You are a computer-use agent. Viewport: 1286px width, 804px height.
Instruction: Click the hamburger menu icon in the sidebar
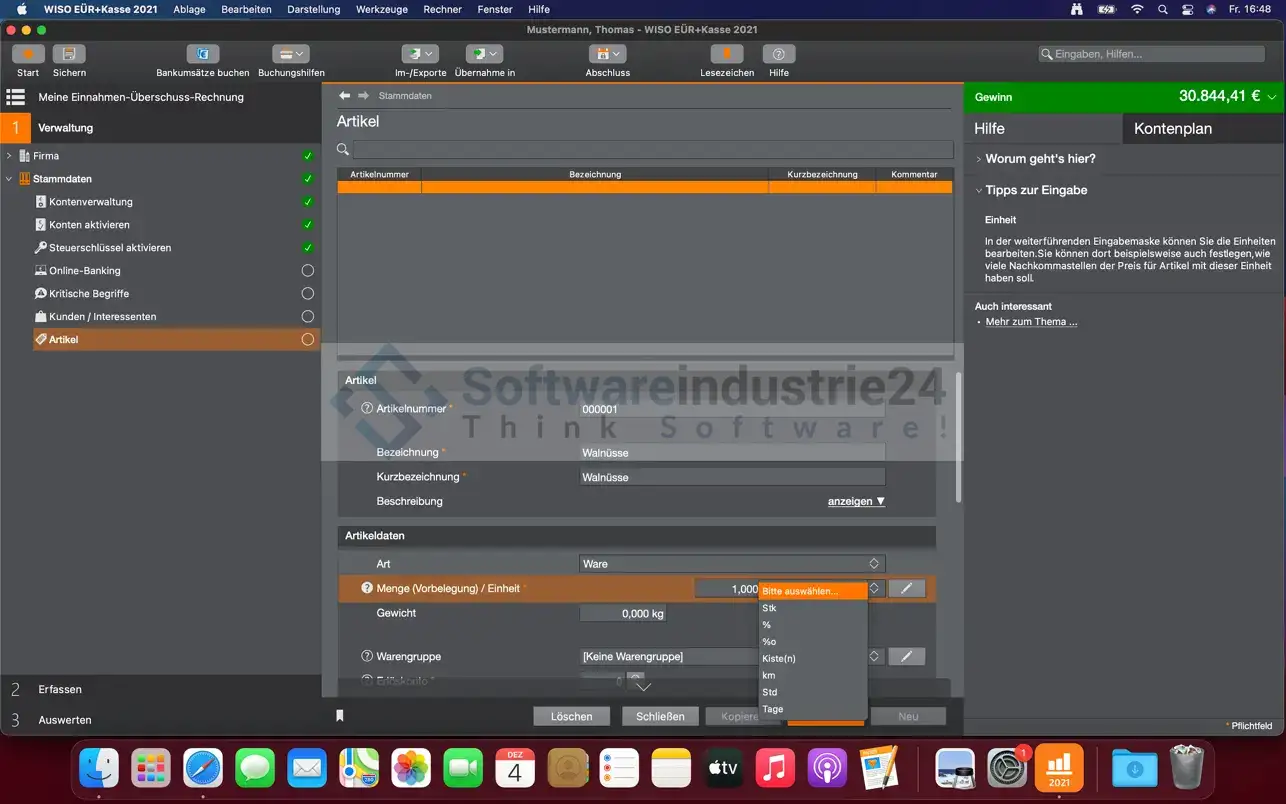(x=16, y=97)
